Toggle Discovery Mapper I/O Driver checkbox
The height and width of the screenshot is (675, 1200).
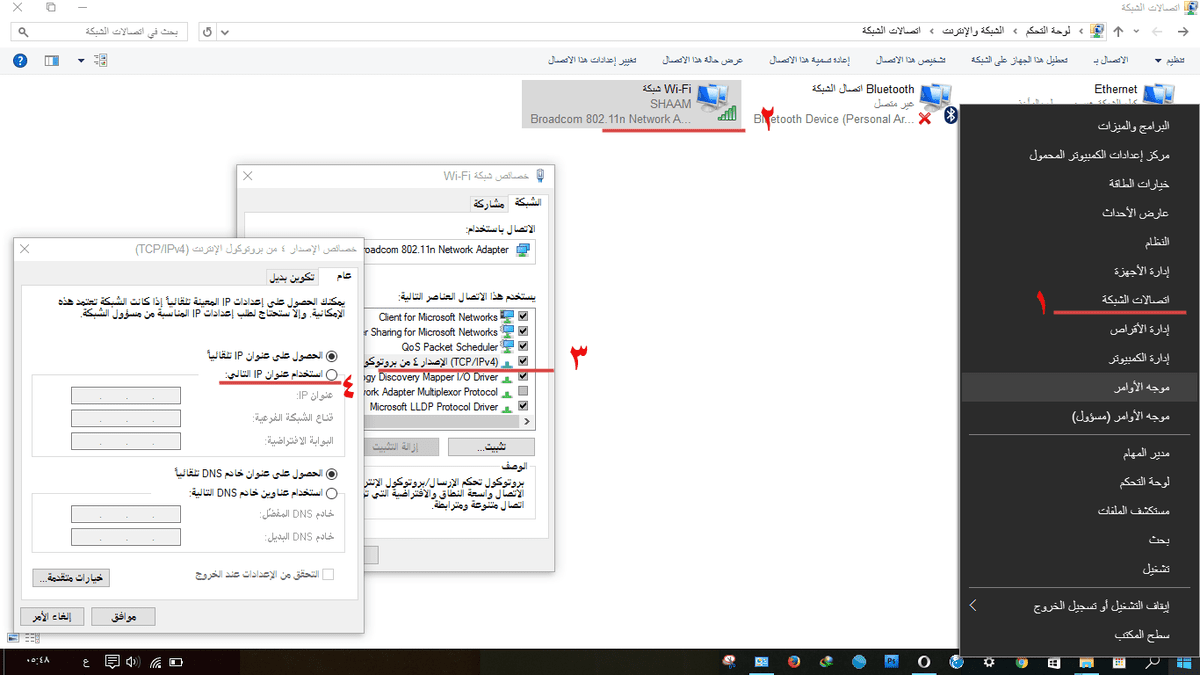523,377
